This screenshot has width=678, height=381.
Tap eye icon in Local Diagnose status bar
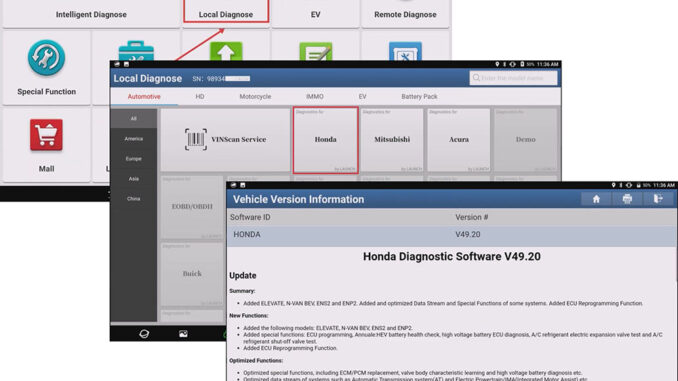click(512, 64)
